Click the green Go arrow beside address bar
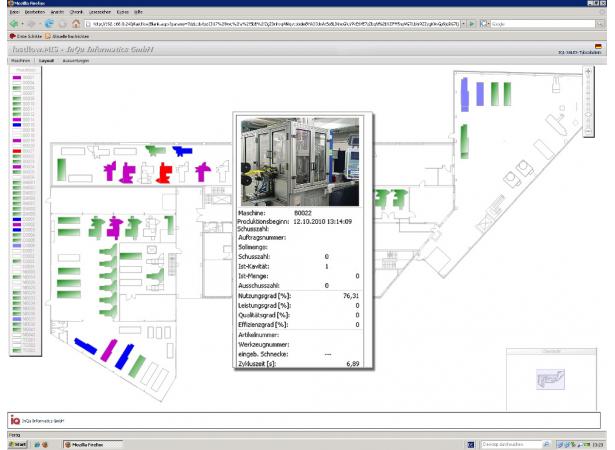The image size is (615, 450). [473, 22]
